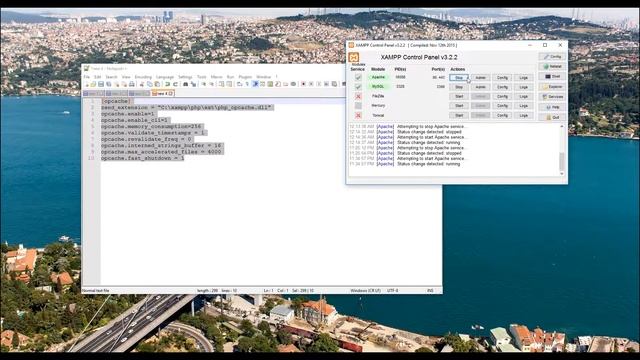Click the Undo icon in Notepad++ toolbar
Image resolution: width=640 pixels, height=360 pixels.
168,84
